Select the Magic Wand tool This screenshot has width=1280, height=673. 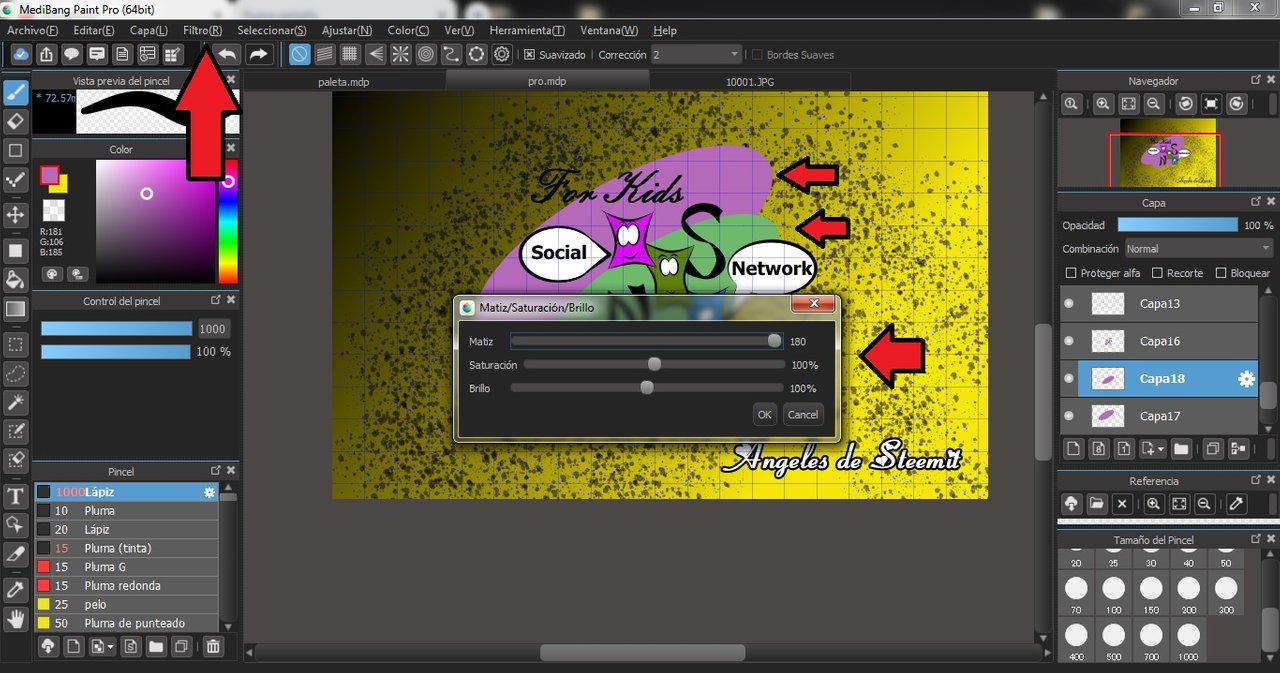click(x=16, y=402)
